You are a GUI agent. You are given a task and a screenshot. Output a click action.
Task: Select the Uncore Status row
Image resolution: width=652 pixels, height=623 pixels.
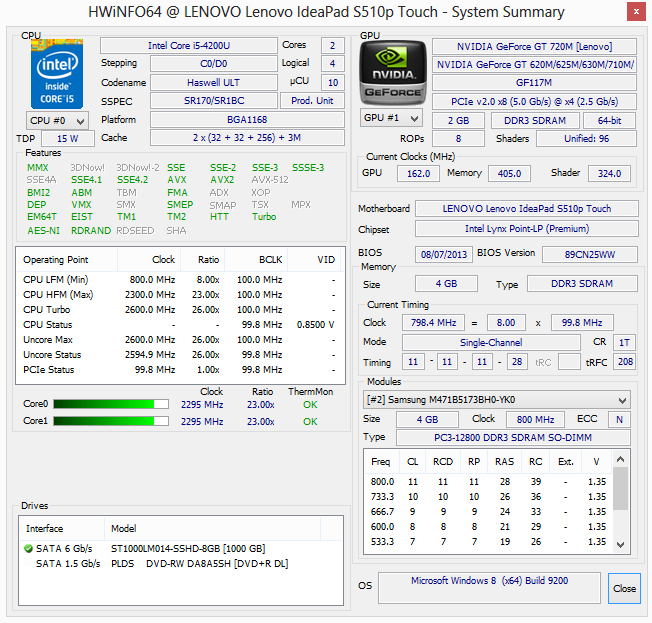pos(180,355)
